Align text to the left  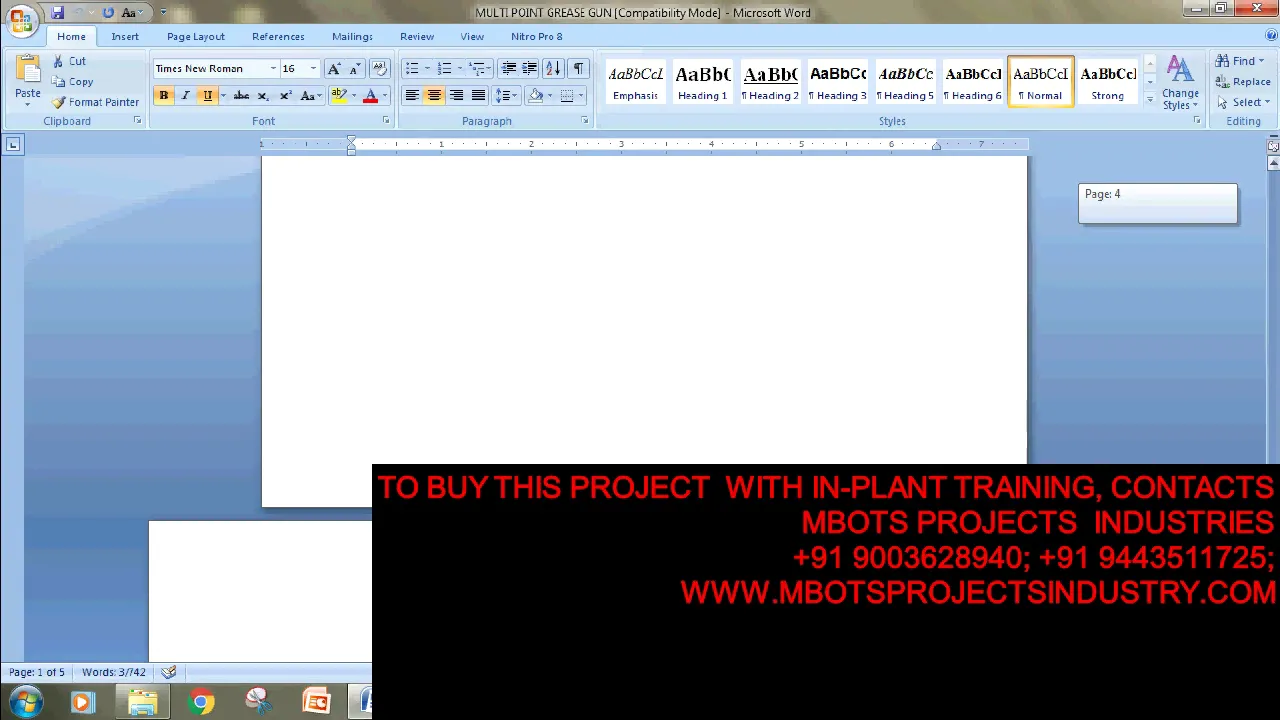pyautogui.click(x=412, y=96)
